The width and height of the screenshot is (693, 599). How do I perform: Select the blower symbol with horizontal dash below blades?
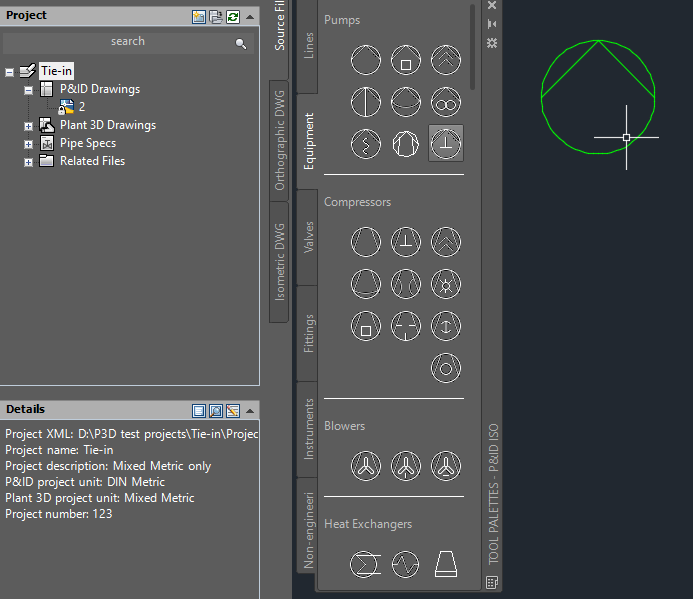click(446, 466)
